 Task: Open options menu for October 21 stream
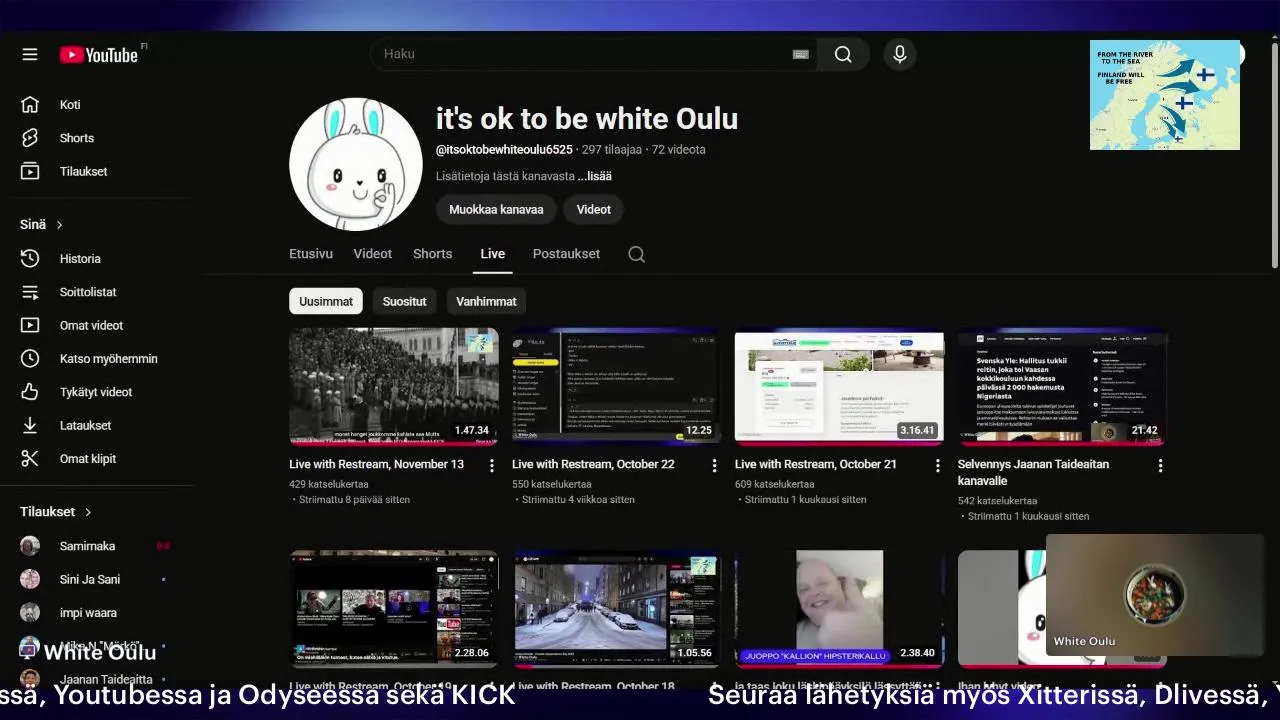click(x=937, y=466)
